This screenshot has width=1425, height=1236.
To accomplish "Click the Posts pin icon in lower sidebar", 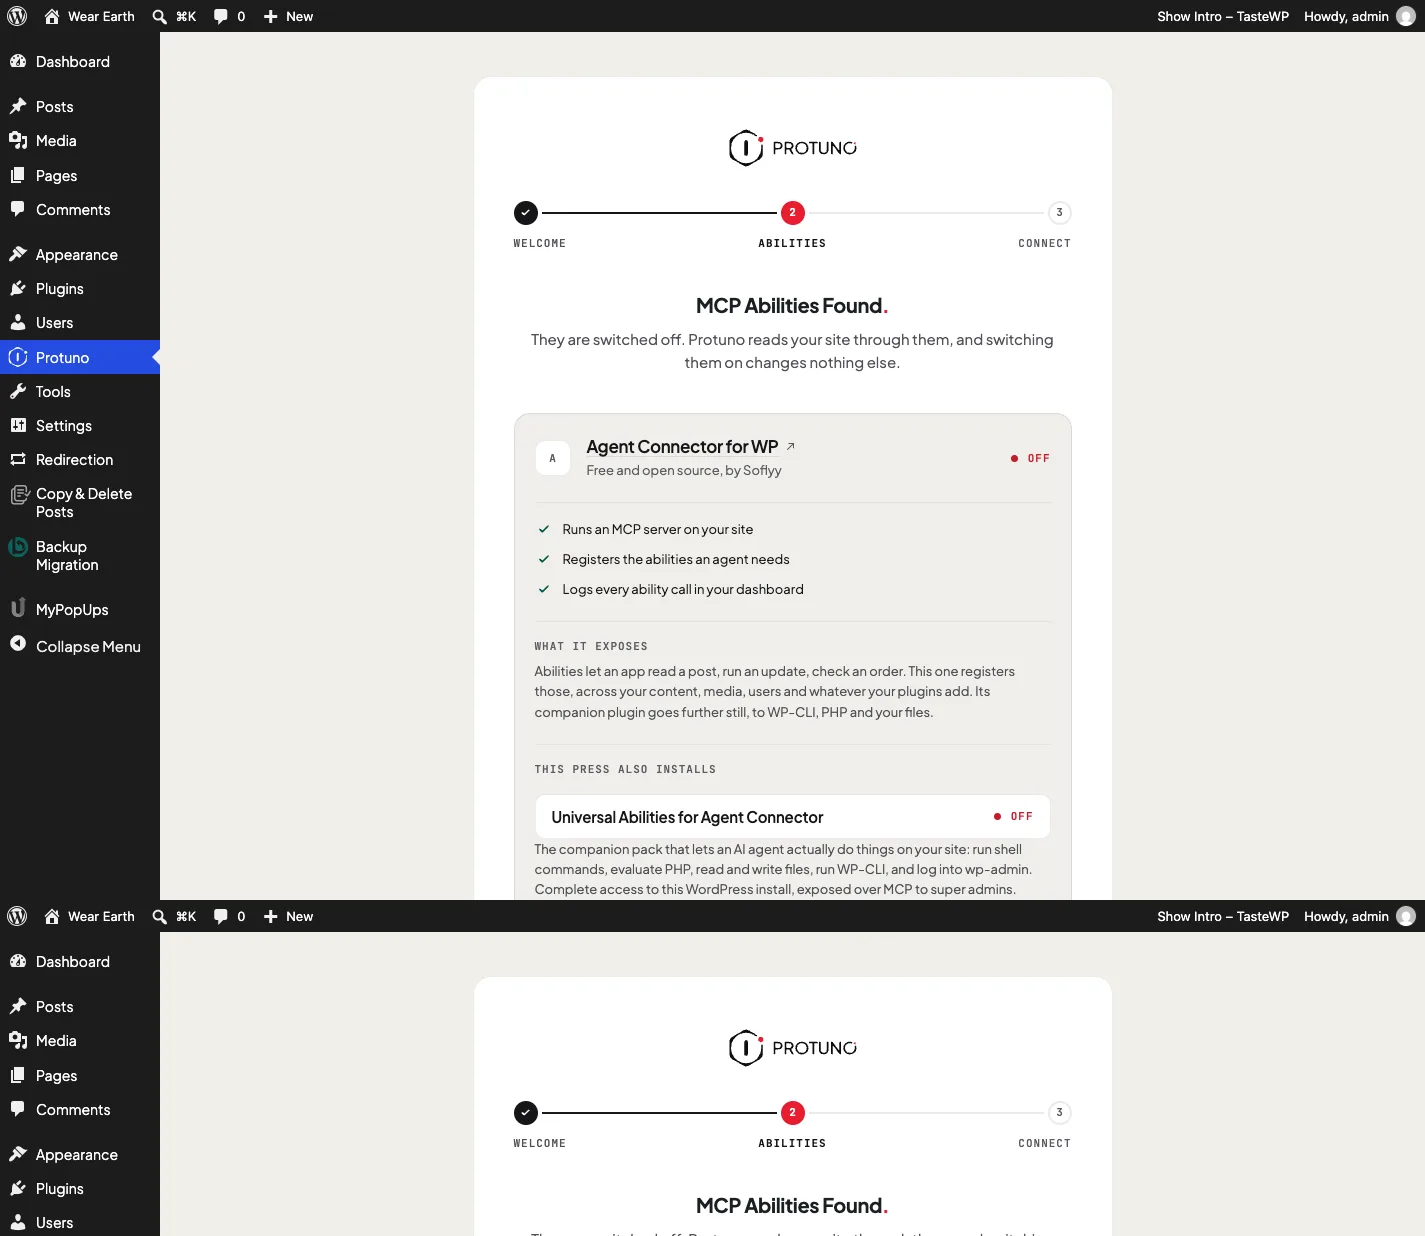I will 18,1006.
